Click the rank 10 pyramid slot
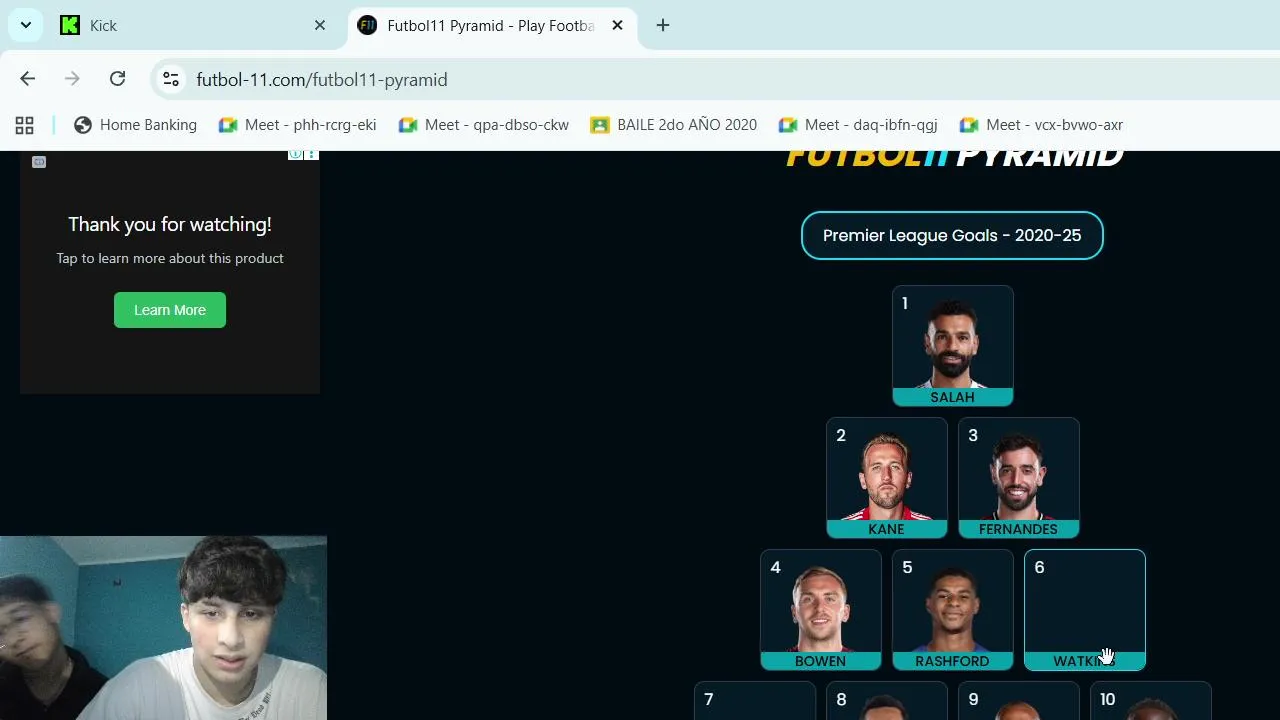1280x720 pixels. point(1151,701)
